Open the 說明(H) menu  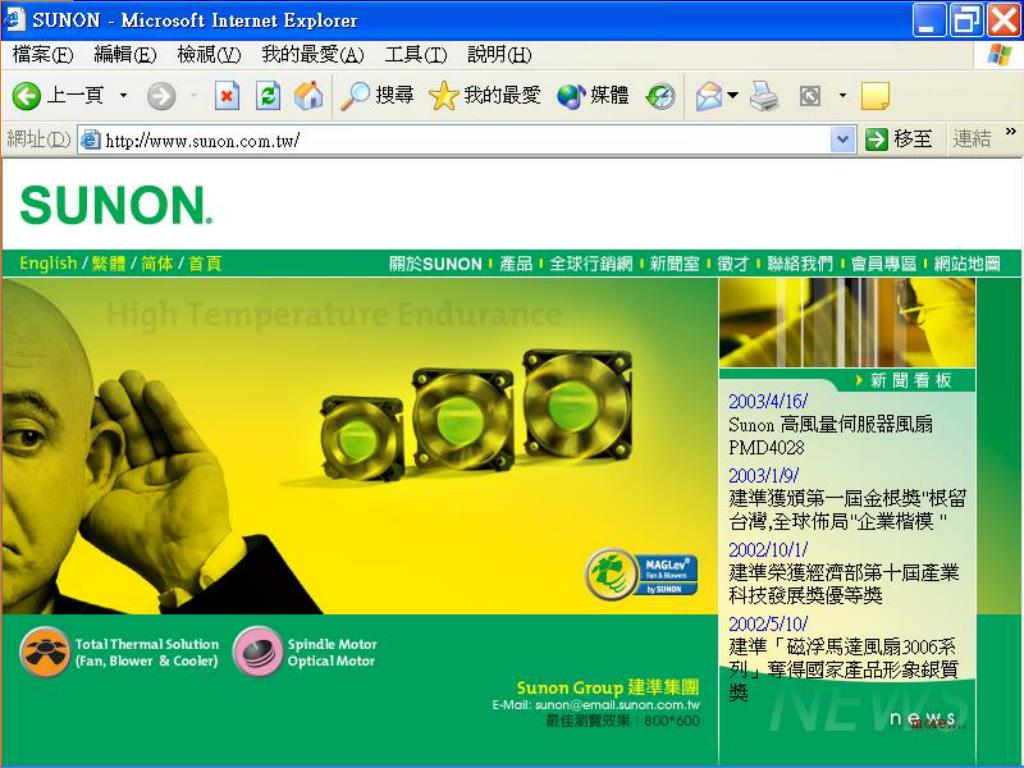[x=500, y=55]
